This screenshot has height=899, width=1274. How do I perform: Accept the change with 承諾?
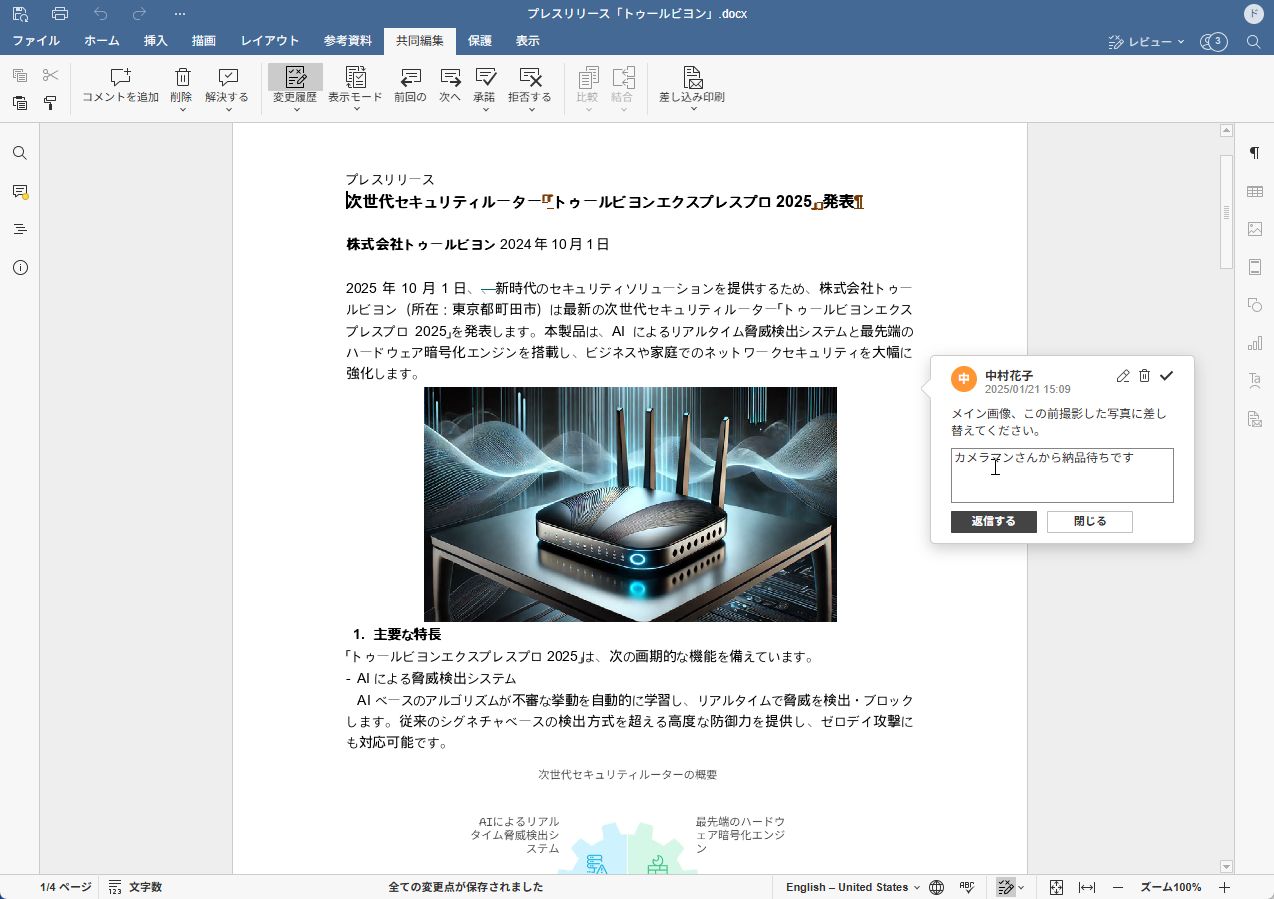point(486,77)
